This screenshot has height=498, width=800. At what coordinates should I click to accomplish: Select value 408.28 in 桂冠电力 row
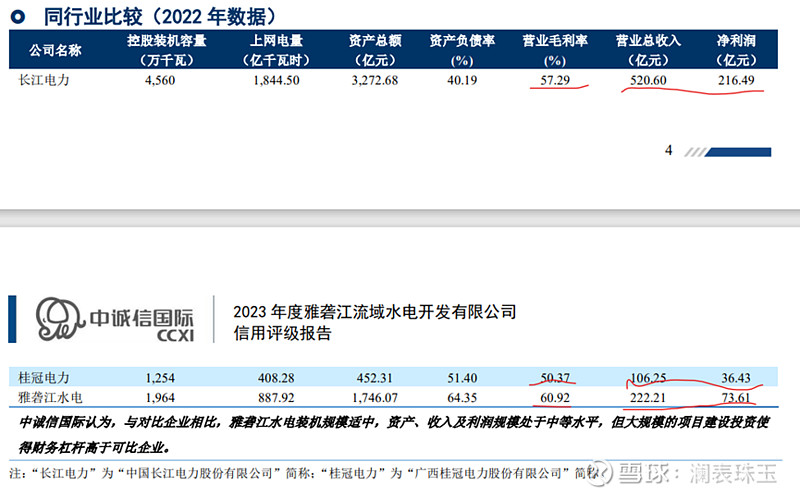coord(276,378)
